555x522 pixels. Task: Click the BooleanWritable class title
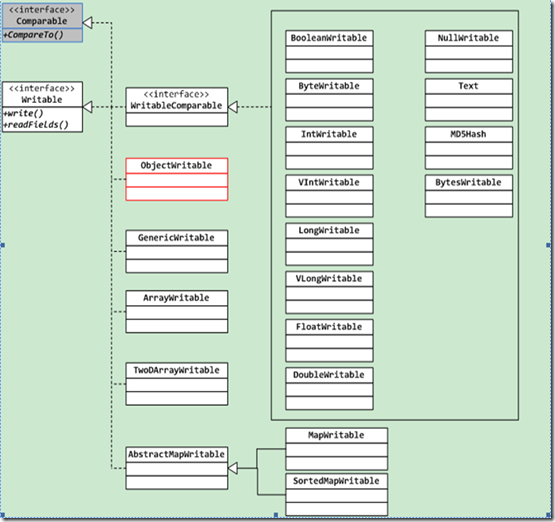click(329, 38)
